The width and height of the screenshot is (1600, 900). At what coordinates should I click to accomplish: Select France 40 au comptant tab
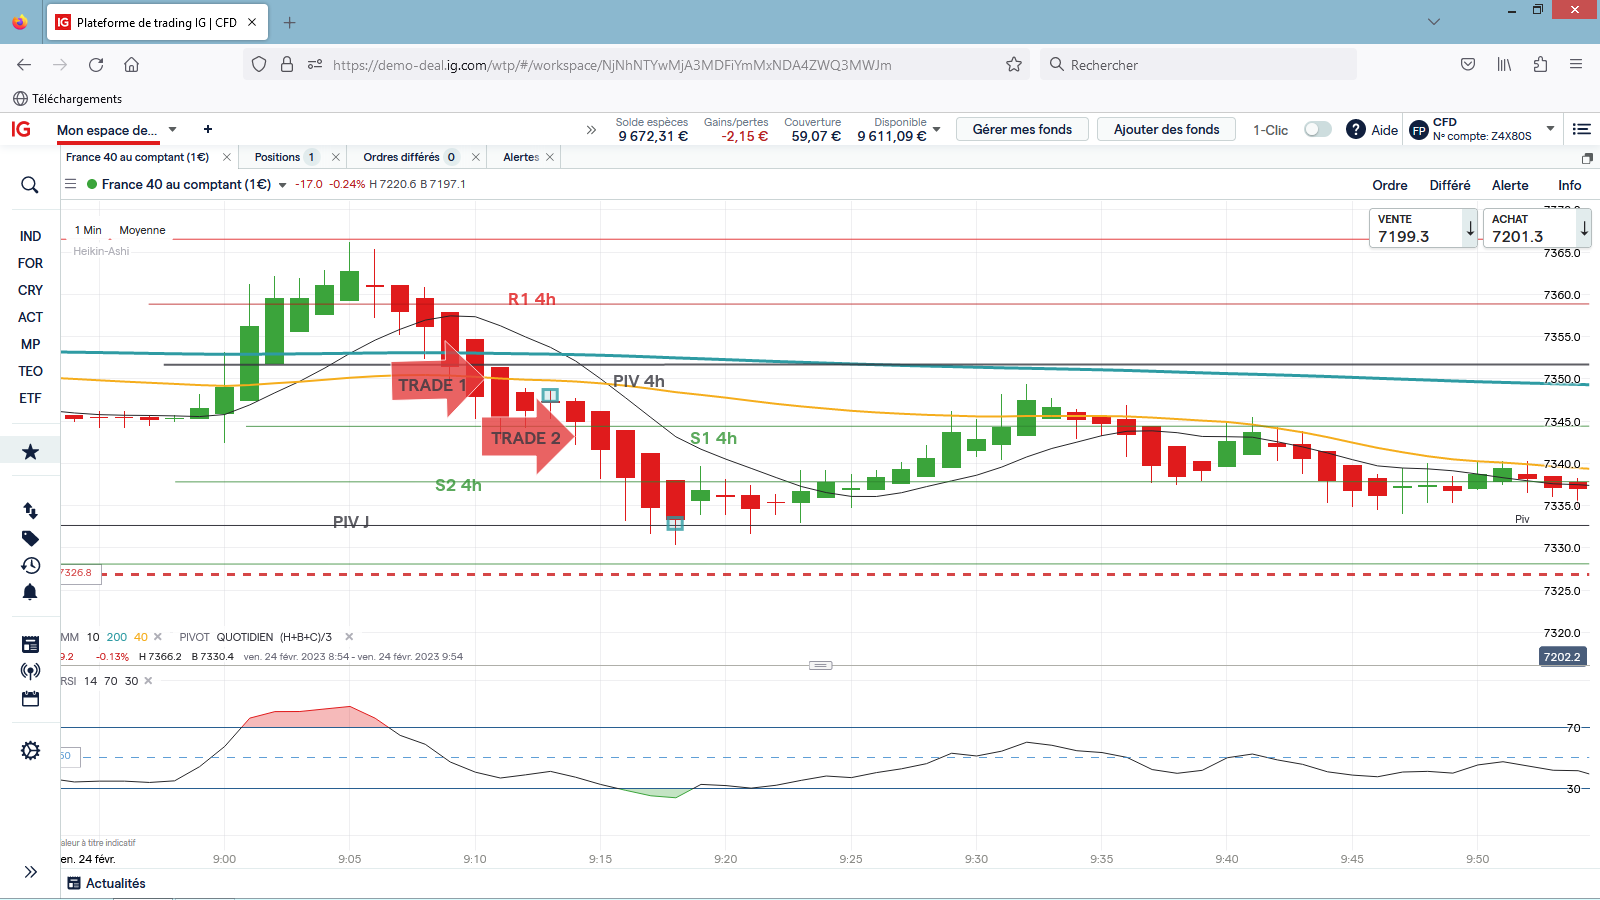point(138,157)
